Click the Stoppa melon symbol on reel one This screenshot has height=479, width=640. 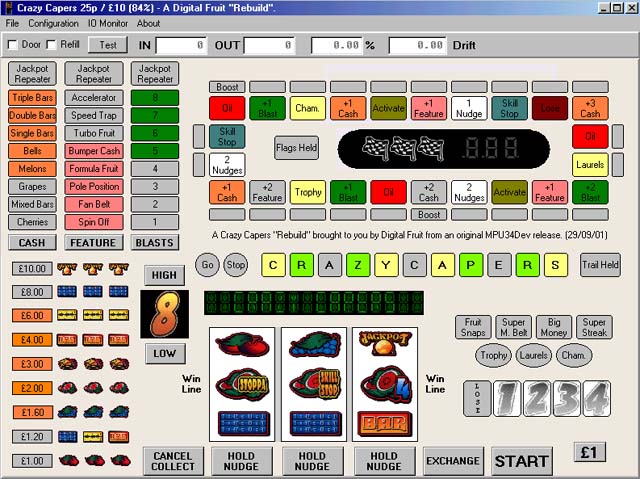coord(242,384)
